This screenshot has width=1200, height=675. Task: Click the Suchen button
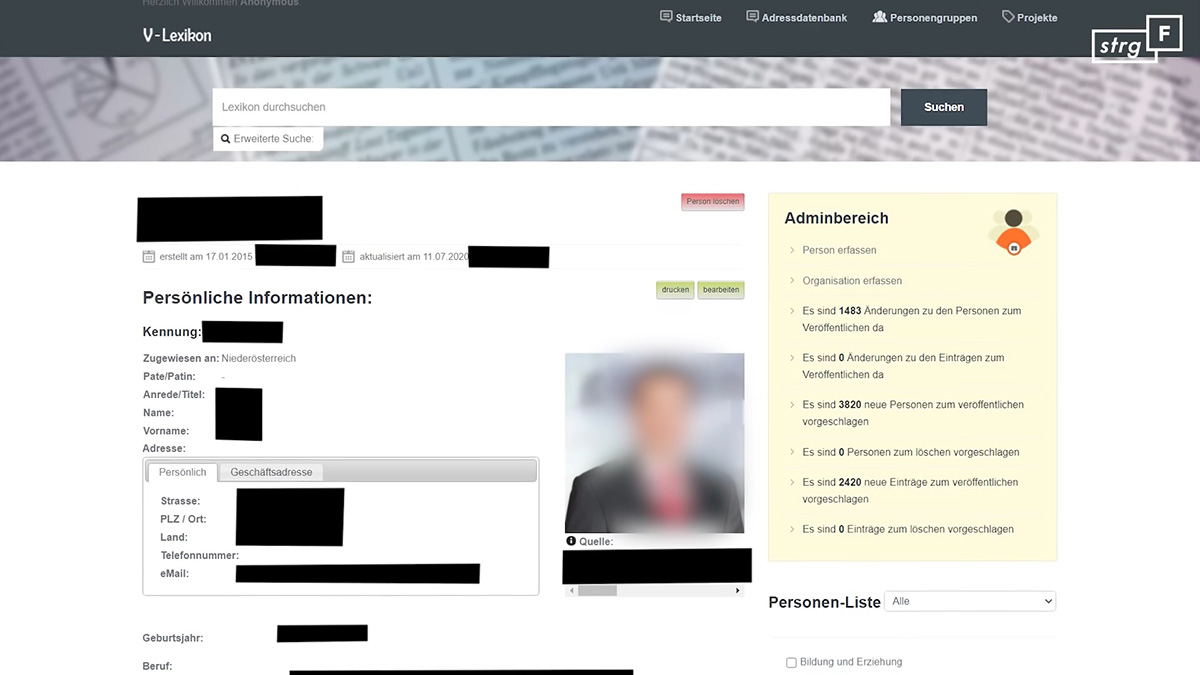[944, 107]
